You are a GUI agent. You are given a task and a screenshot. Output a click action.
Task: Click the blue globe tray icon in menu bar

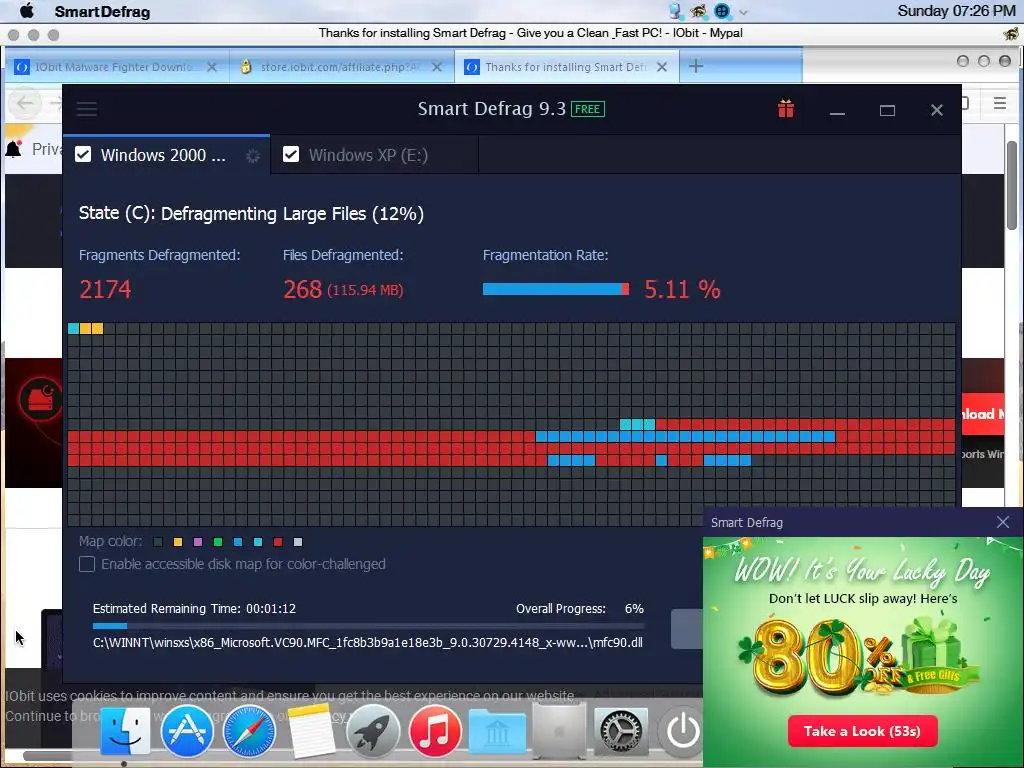[722, 11]
